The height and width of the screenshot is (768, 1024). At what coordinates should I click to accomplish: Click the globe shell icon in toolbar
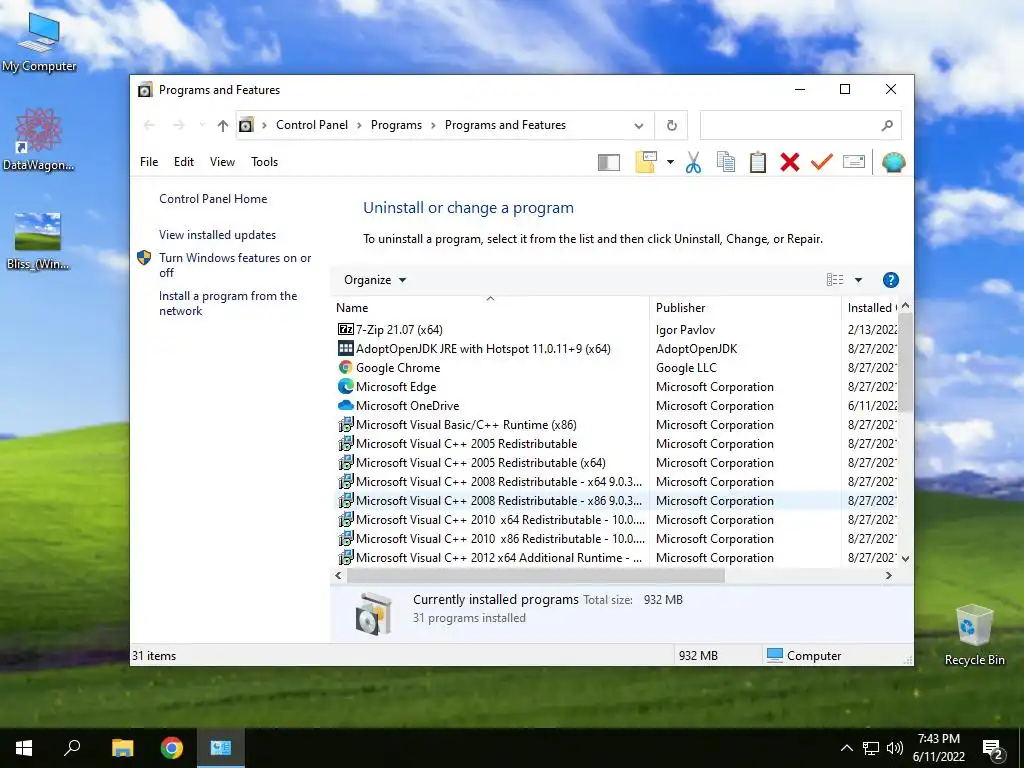click(x=893, y=162)
